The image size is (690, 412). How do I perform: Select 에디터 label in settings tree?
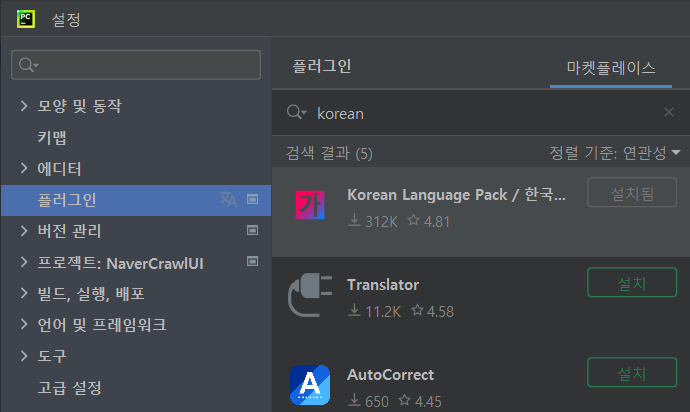[59, 169]
